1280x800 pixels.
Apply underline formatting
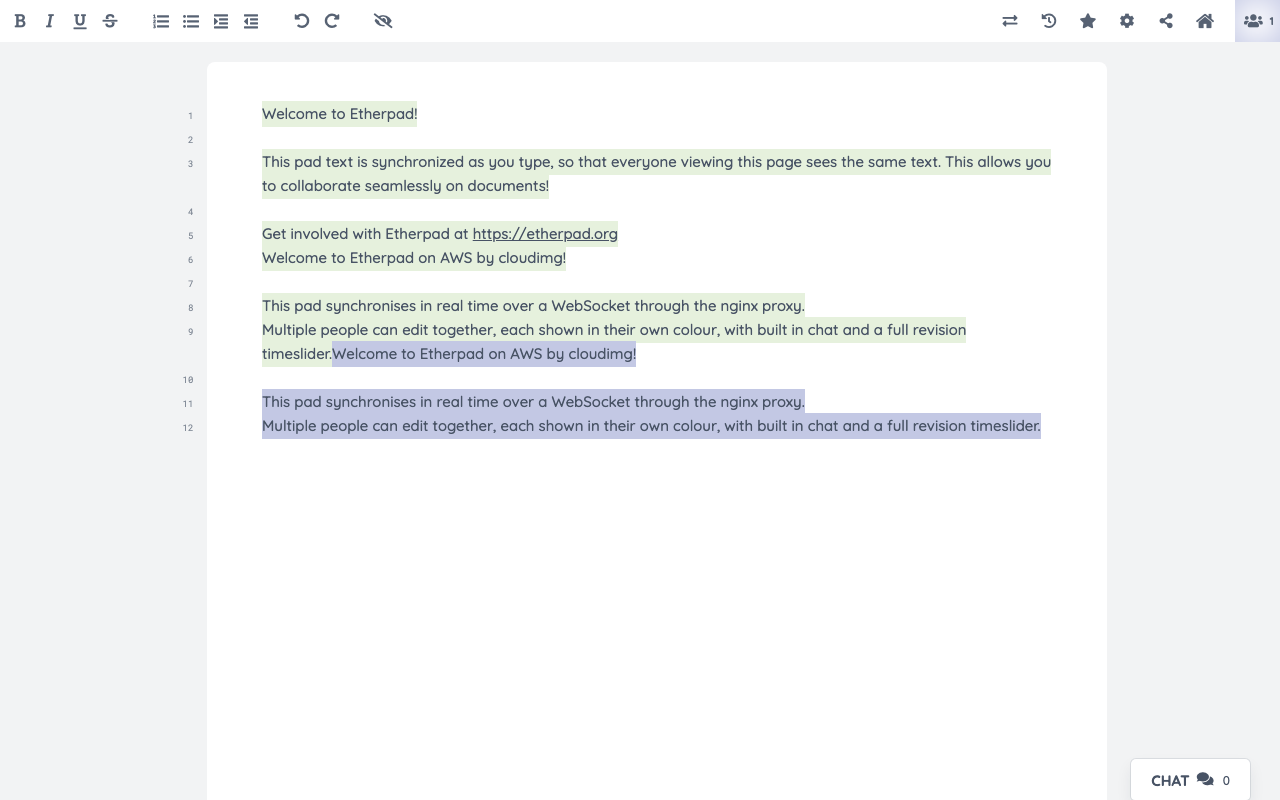tap(80, 21)
